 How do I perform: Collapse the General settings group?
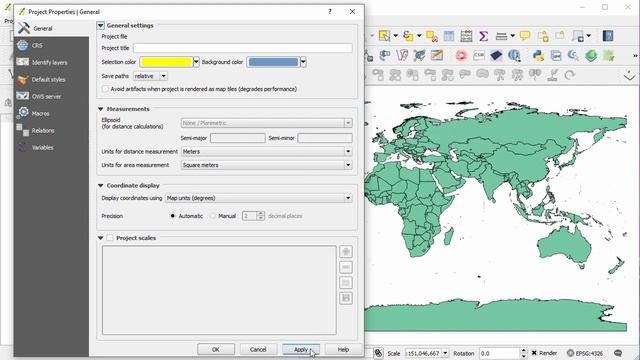point(100,25)
